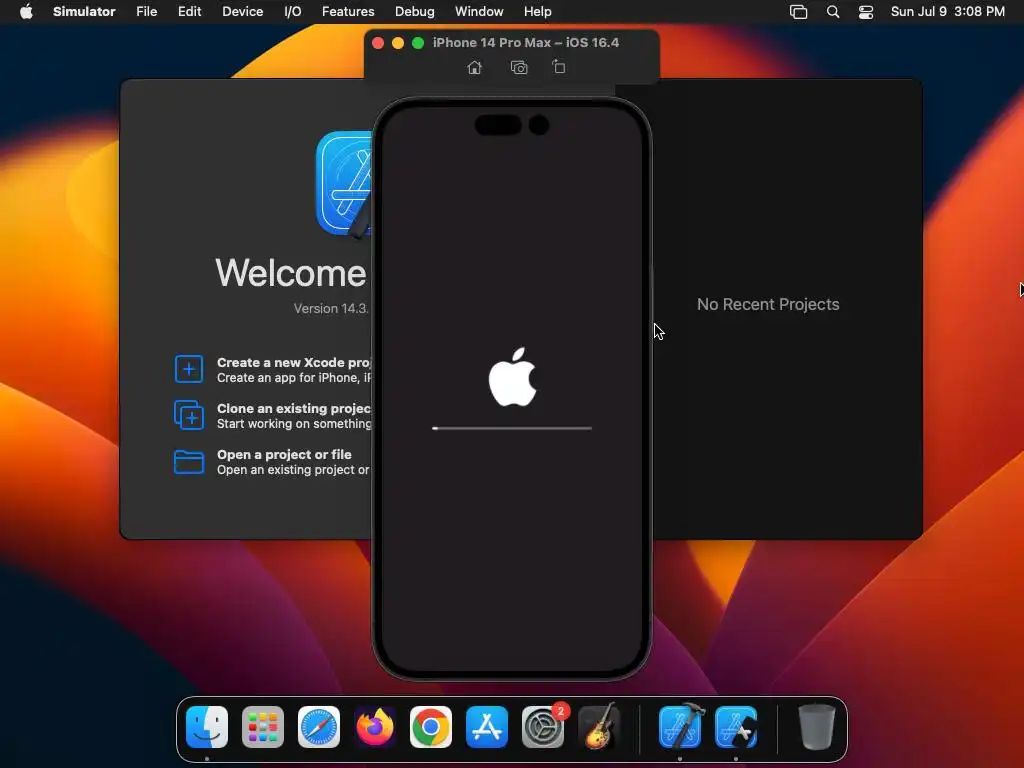Open Finder from the Dock
Image resolution: width=1024 pixels, height=768 pixels.
[x=207, y=727]
